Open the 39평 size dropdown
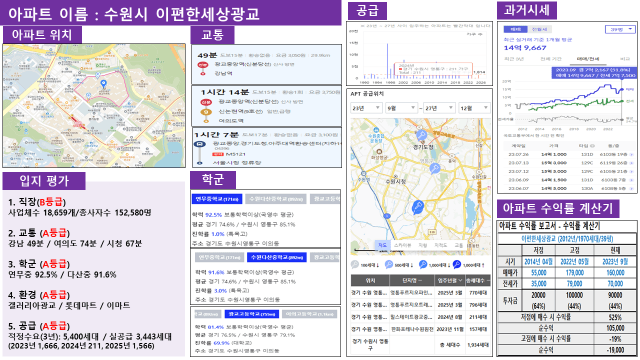 [x=620, y=29]
